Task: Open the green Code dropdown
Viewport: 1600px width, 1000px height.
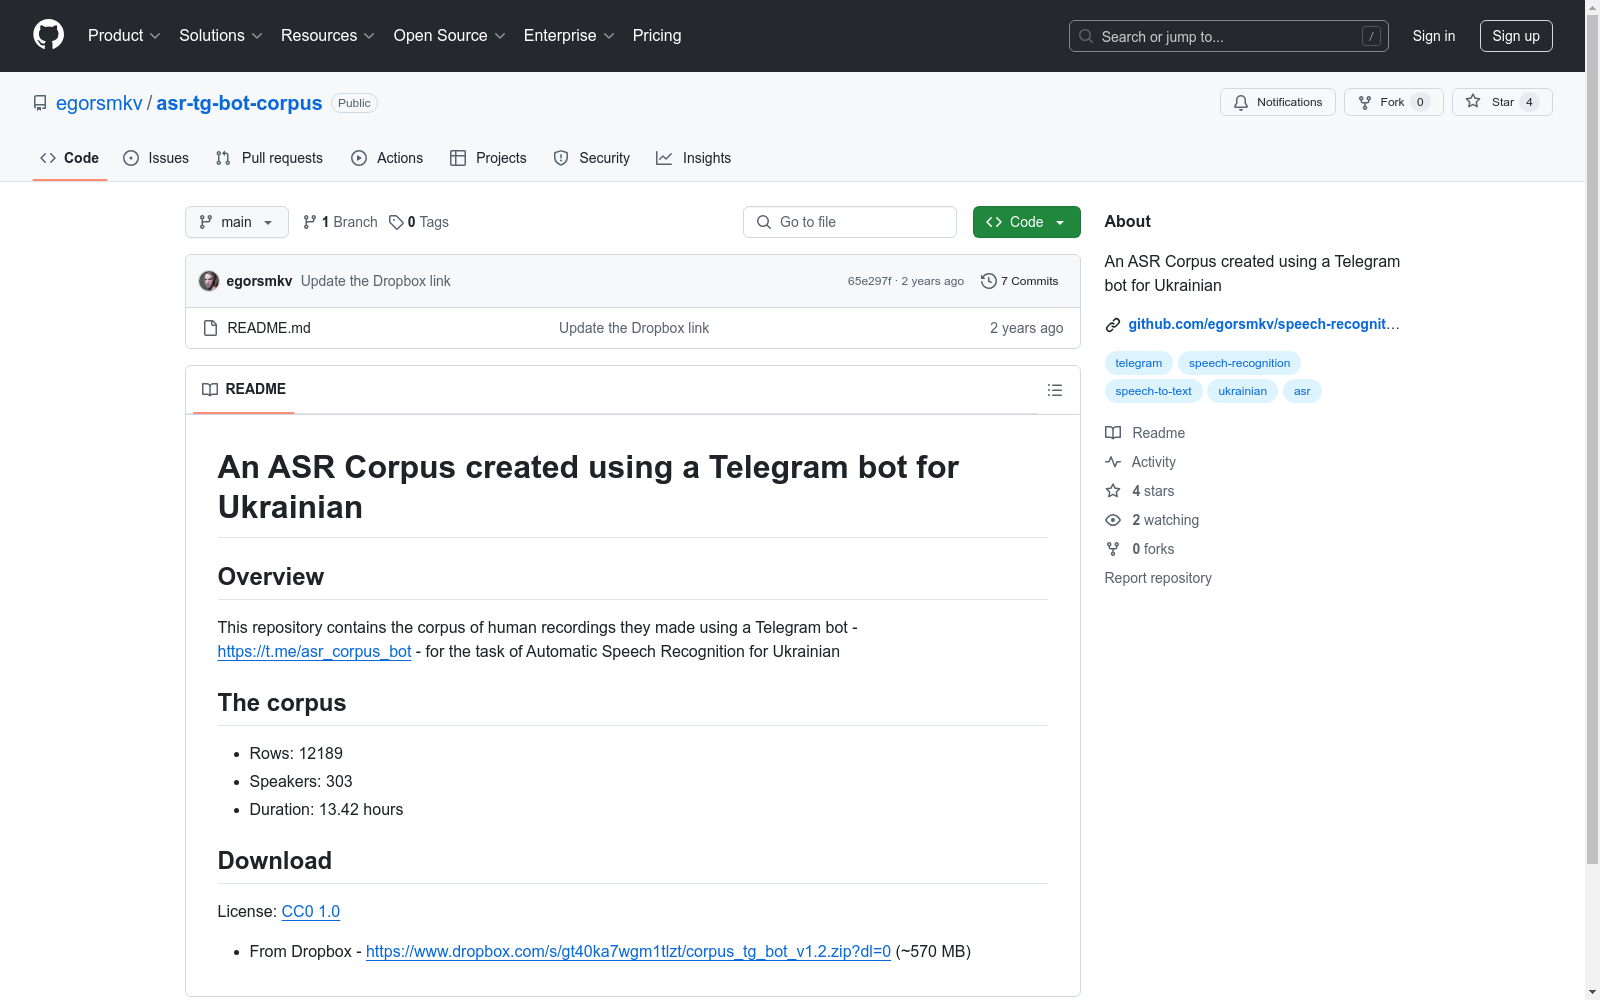Action: click(x=1026, y=222)
